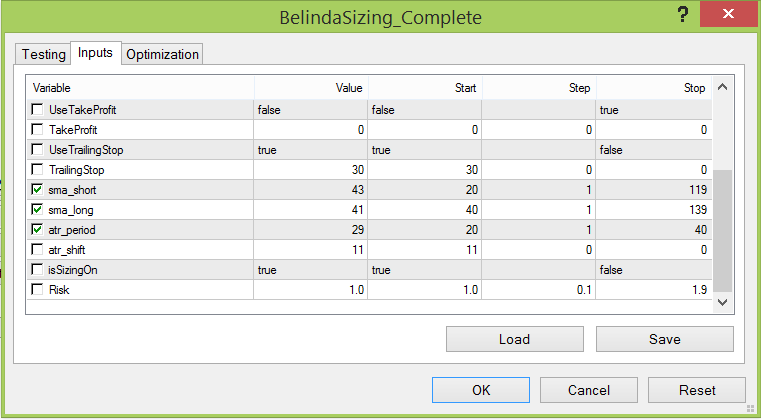Confirm with the OK button

coord(481,390)
